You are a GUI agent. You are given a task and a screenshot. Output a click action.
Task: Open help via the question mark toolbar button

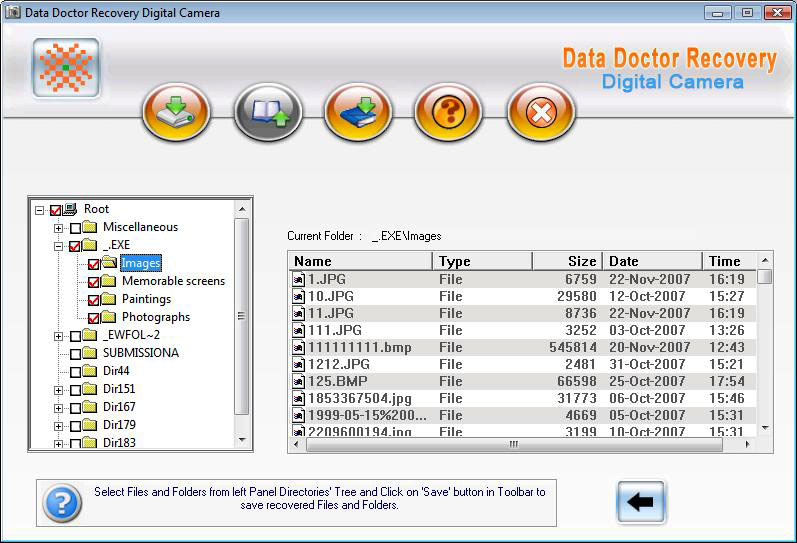click(449, 112)
